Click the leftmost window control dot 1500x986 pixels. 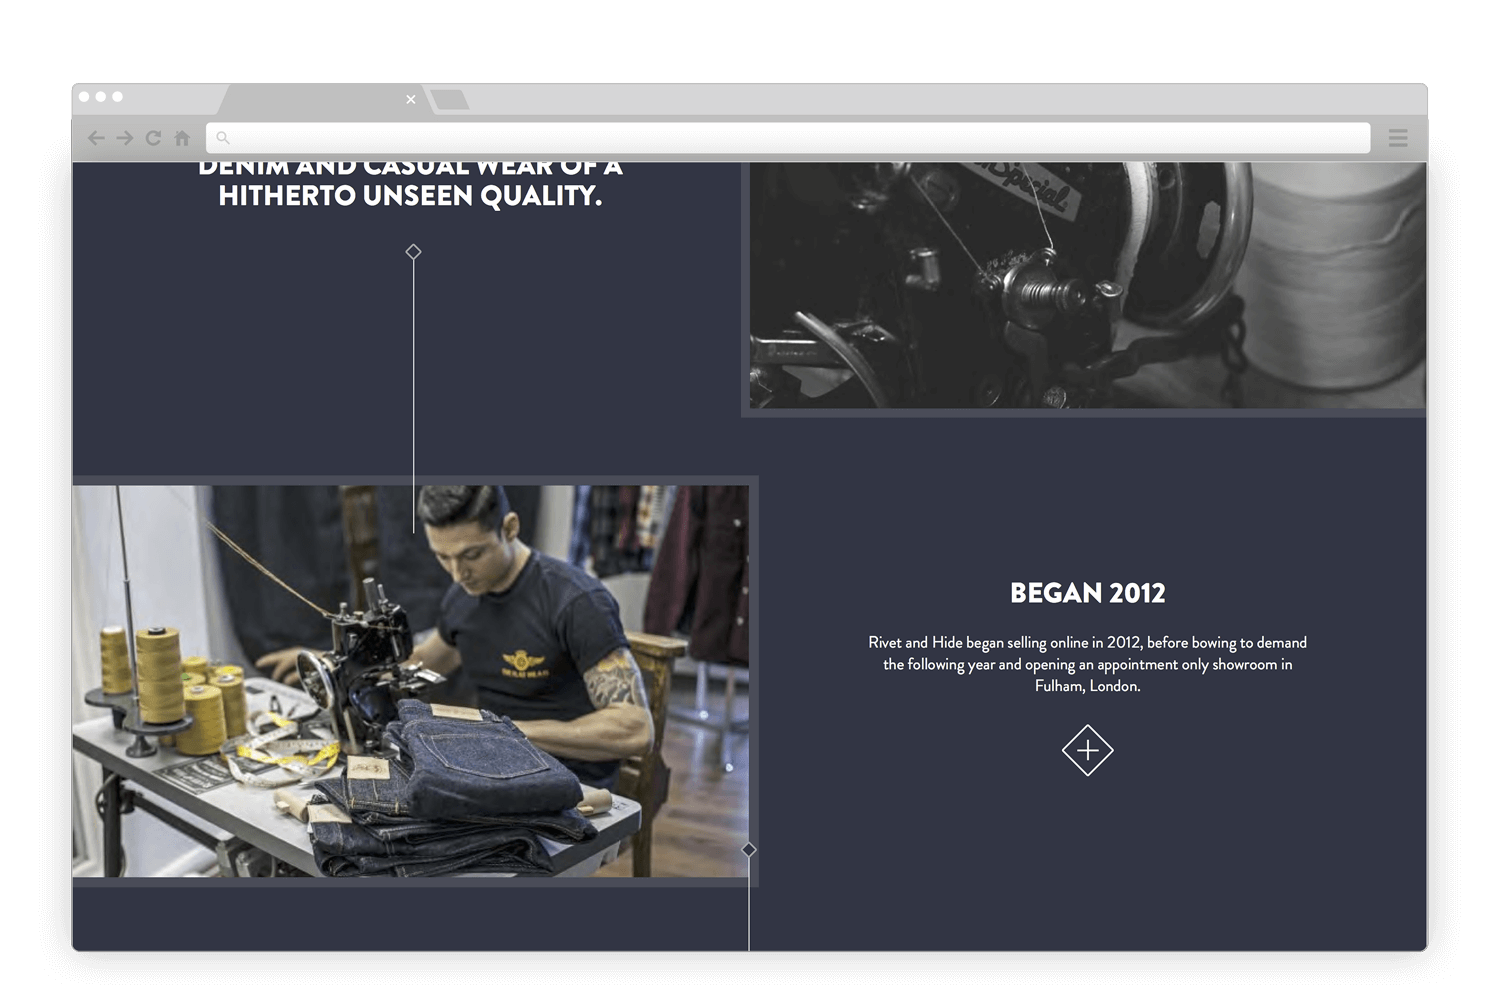tap(84, 97)
